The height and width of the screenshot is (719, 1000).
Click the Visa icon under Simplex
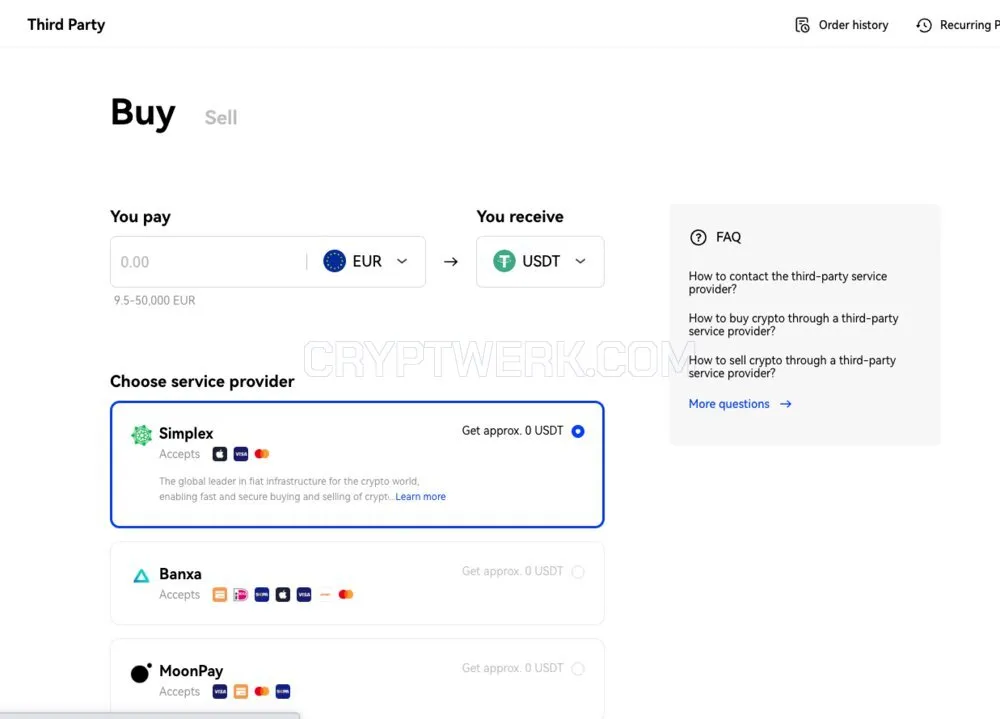[240, 454]
